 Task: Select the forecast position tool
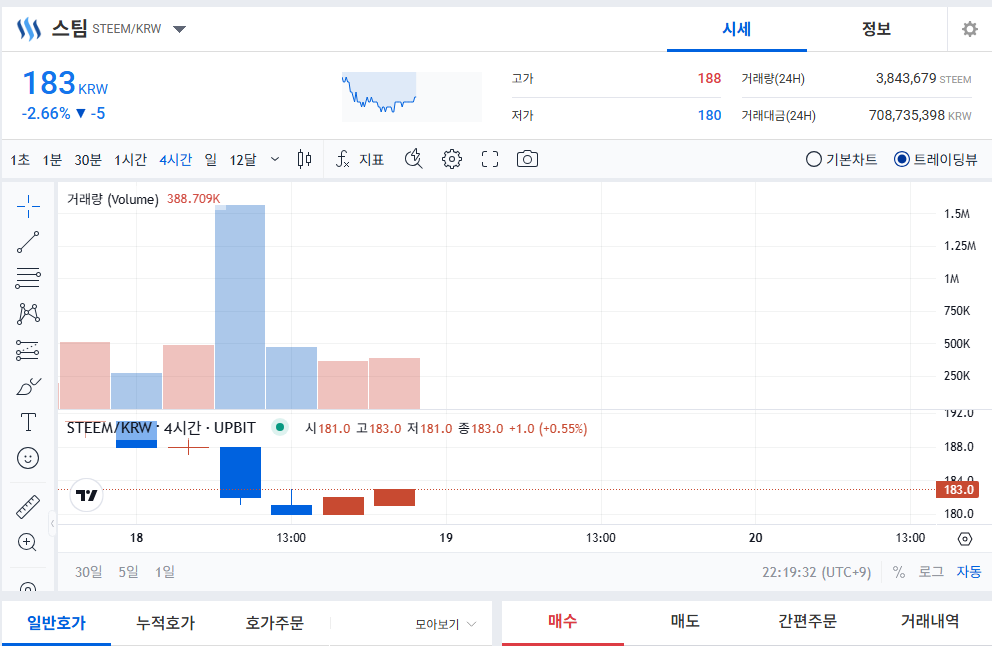28,350
